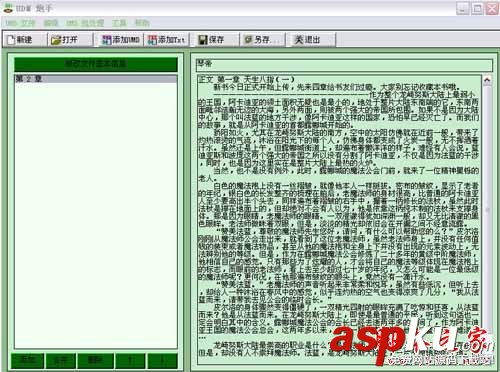500x372 pixels.
Task: Move chapter down with the ↓ button
Action: 162,360
